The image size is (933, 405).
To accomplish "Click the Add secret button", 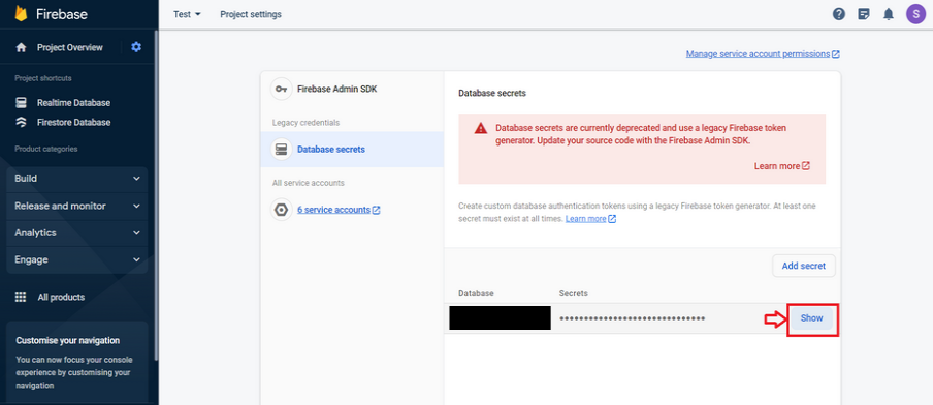I will click(803, 265).
